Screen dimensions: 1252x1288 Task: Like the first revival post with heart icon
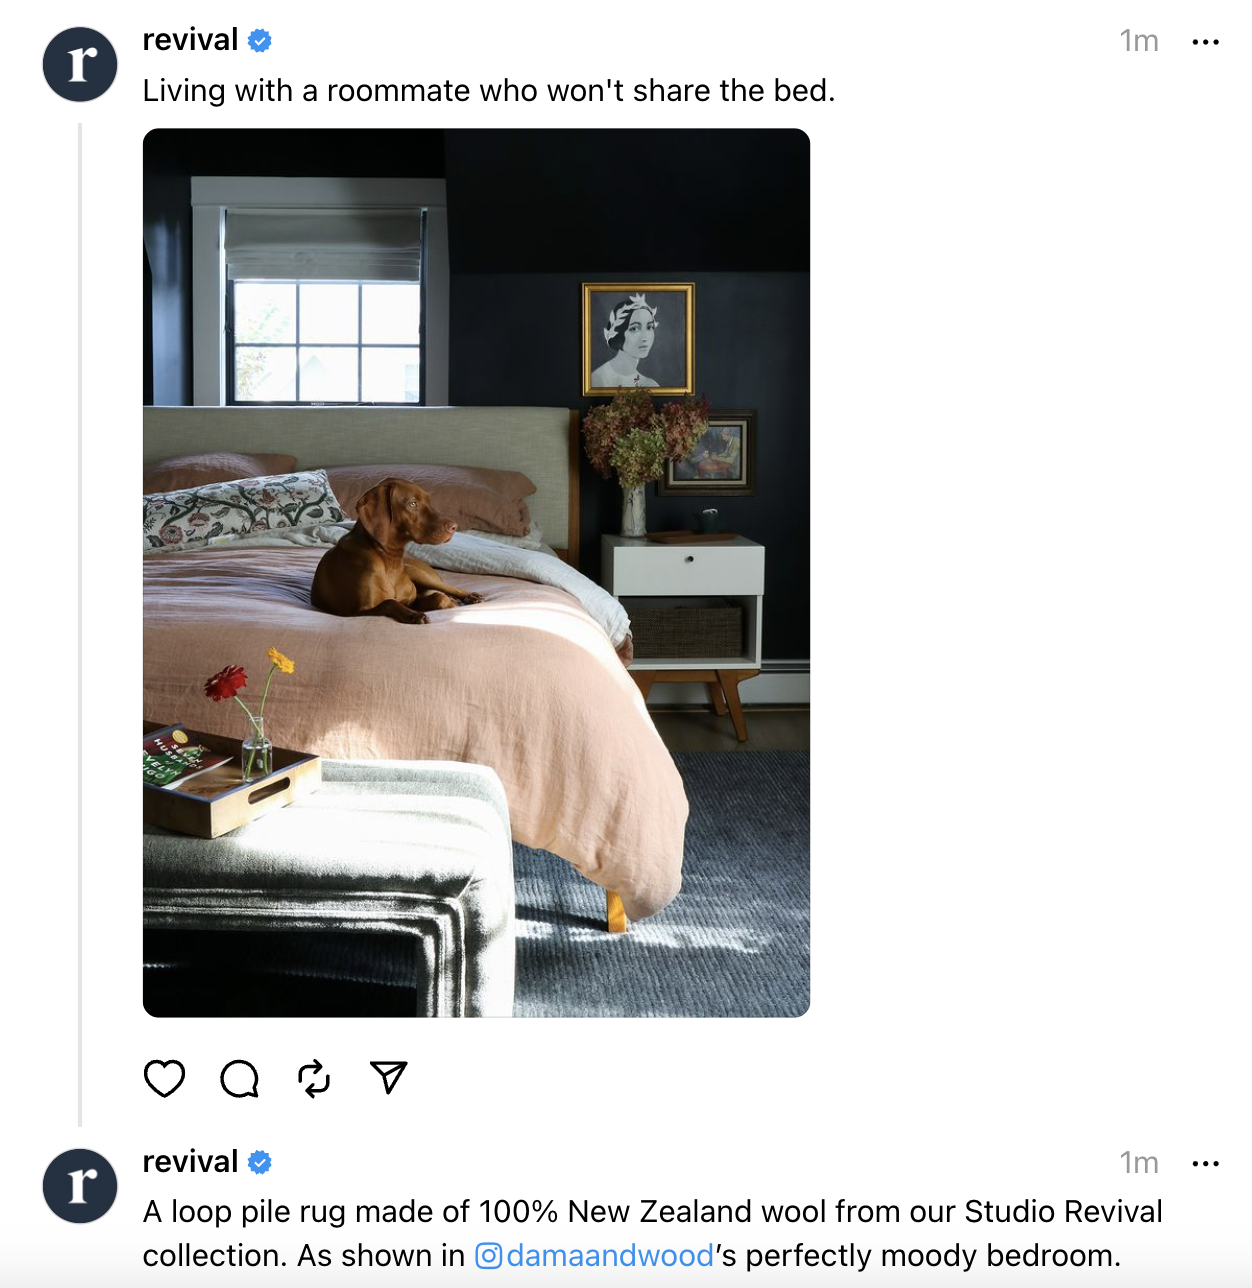point(165,1078)
